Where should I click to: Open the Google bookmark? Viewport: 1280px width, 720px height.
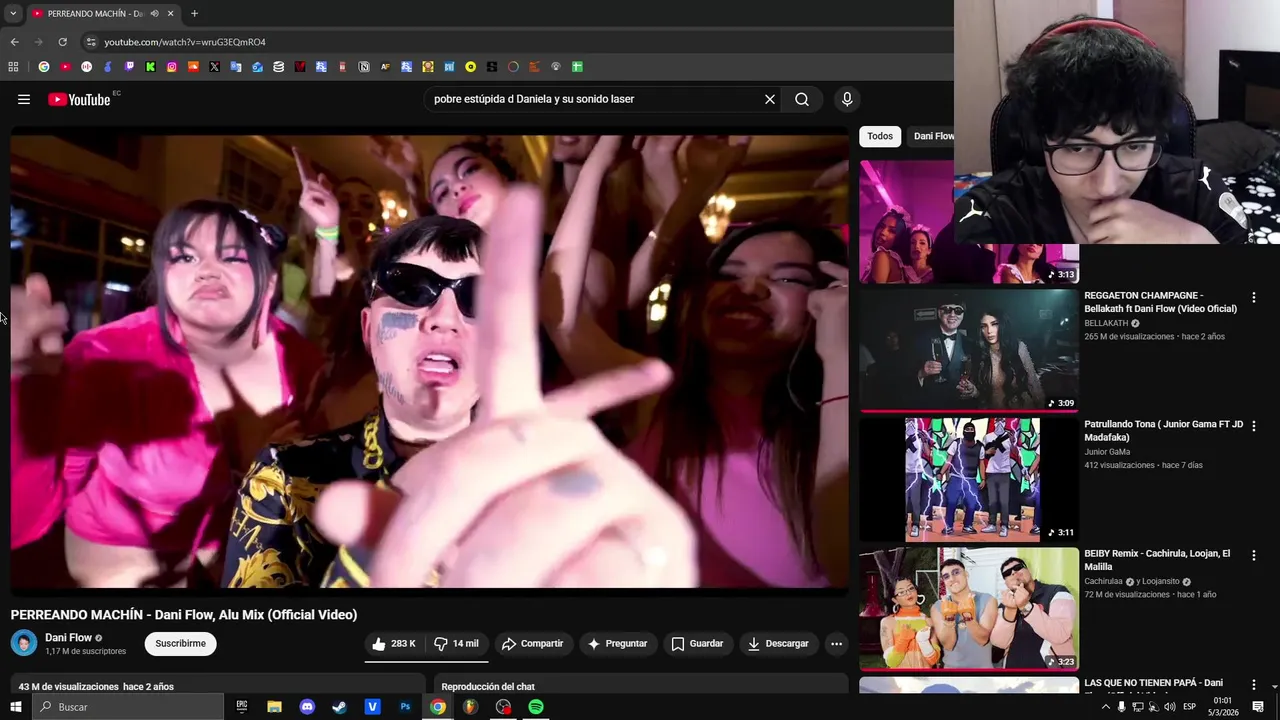coord(43,67)
